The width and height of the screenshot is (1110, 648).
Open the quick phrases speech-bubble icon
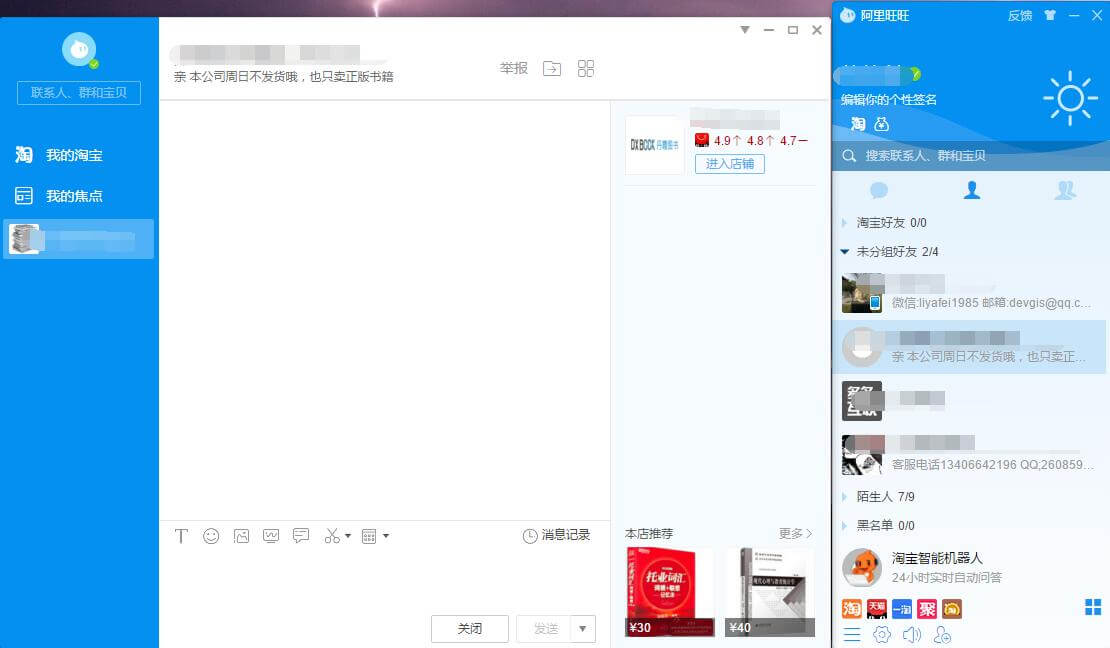301,536
